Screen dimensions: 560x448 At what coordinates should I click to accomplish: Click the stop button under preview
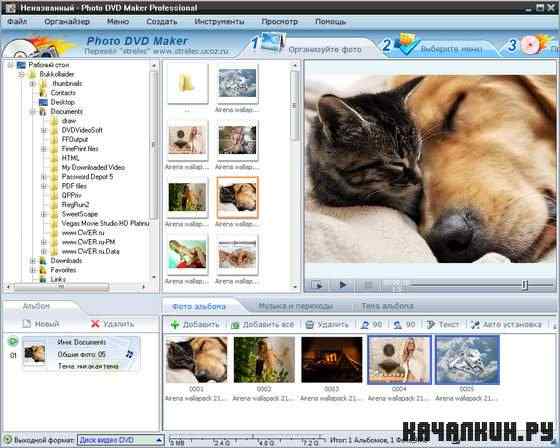point(369,285)
